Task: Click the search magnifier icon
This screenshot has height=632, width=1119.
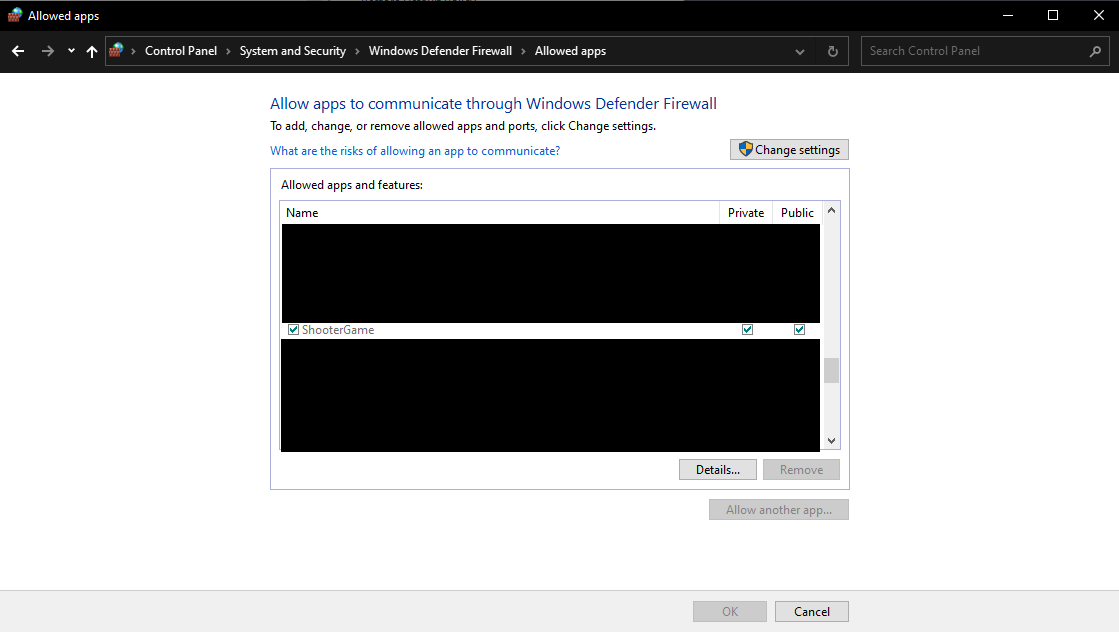Action: (1095, 51)
